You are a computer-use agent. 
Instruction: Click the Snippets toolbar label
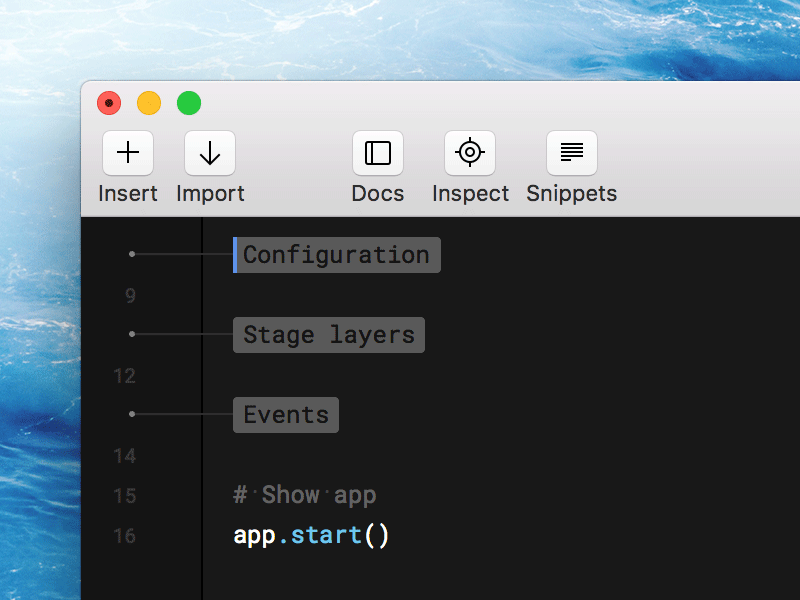(571, 193)
